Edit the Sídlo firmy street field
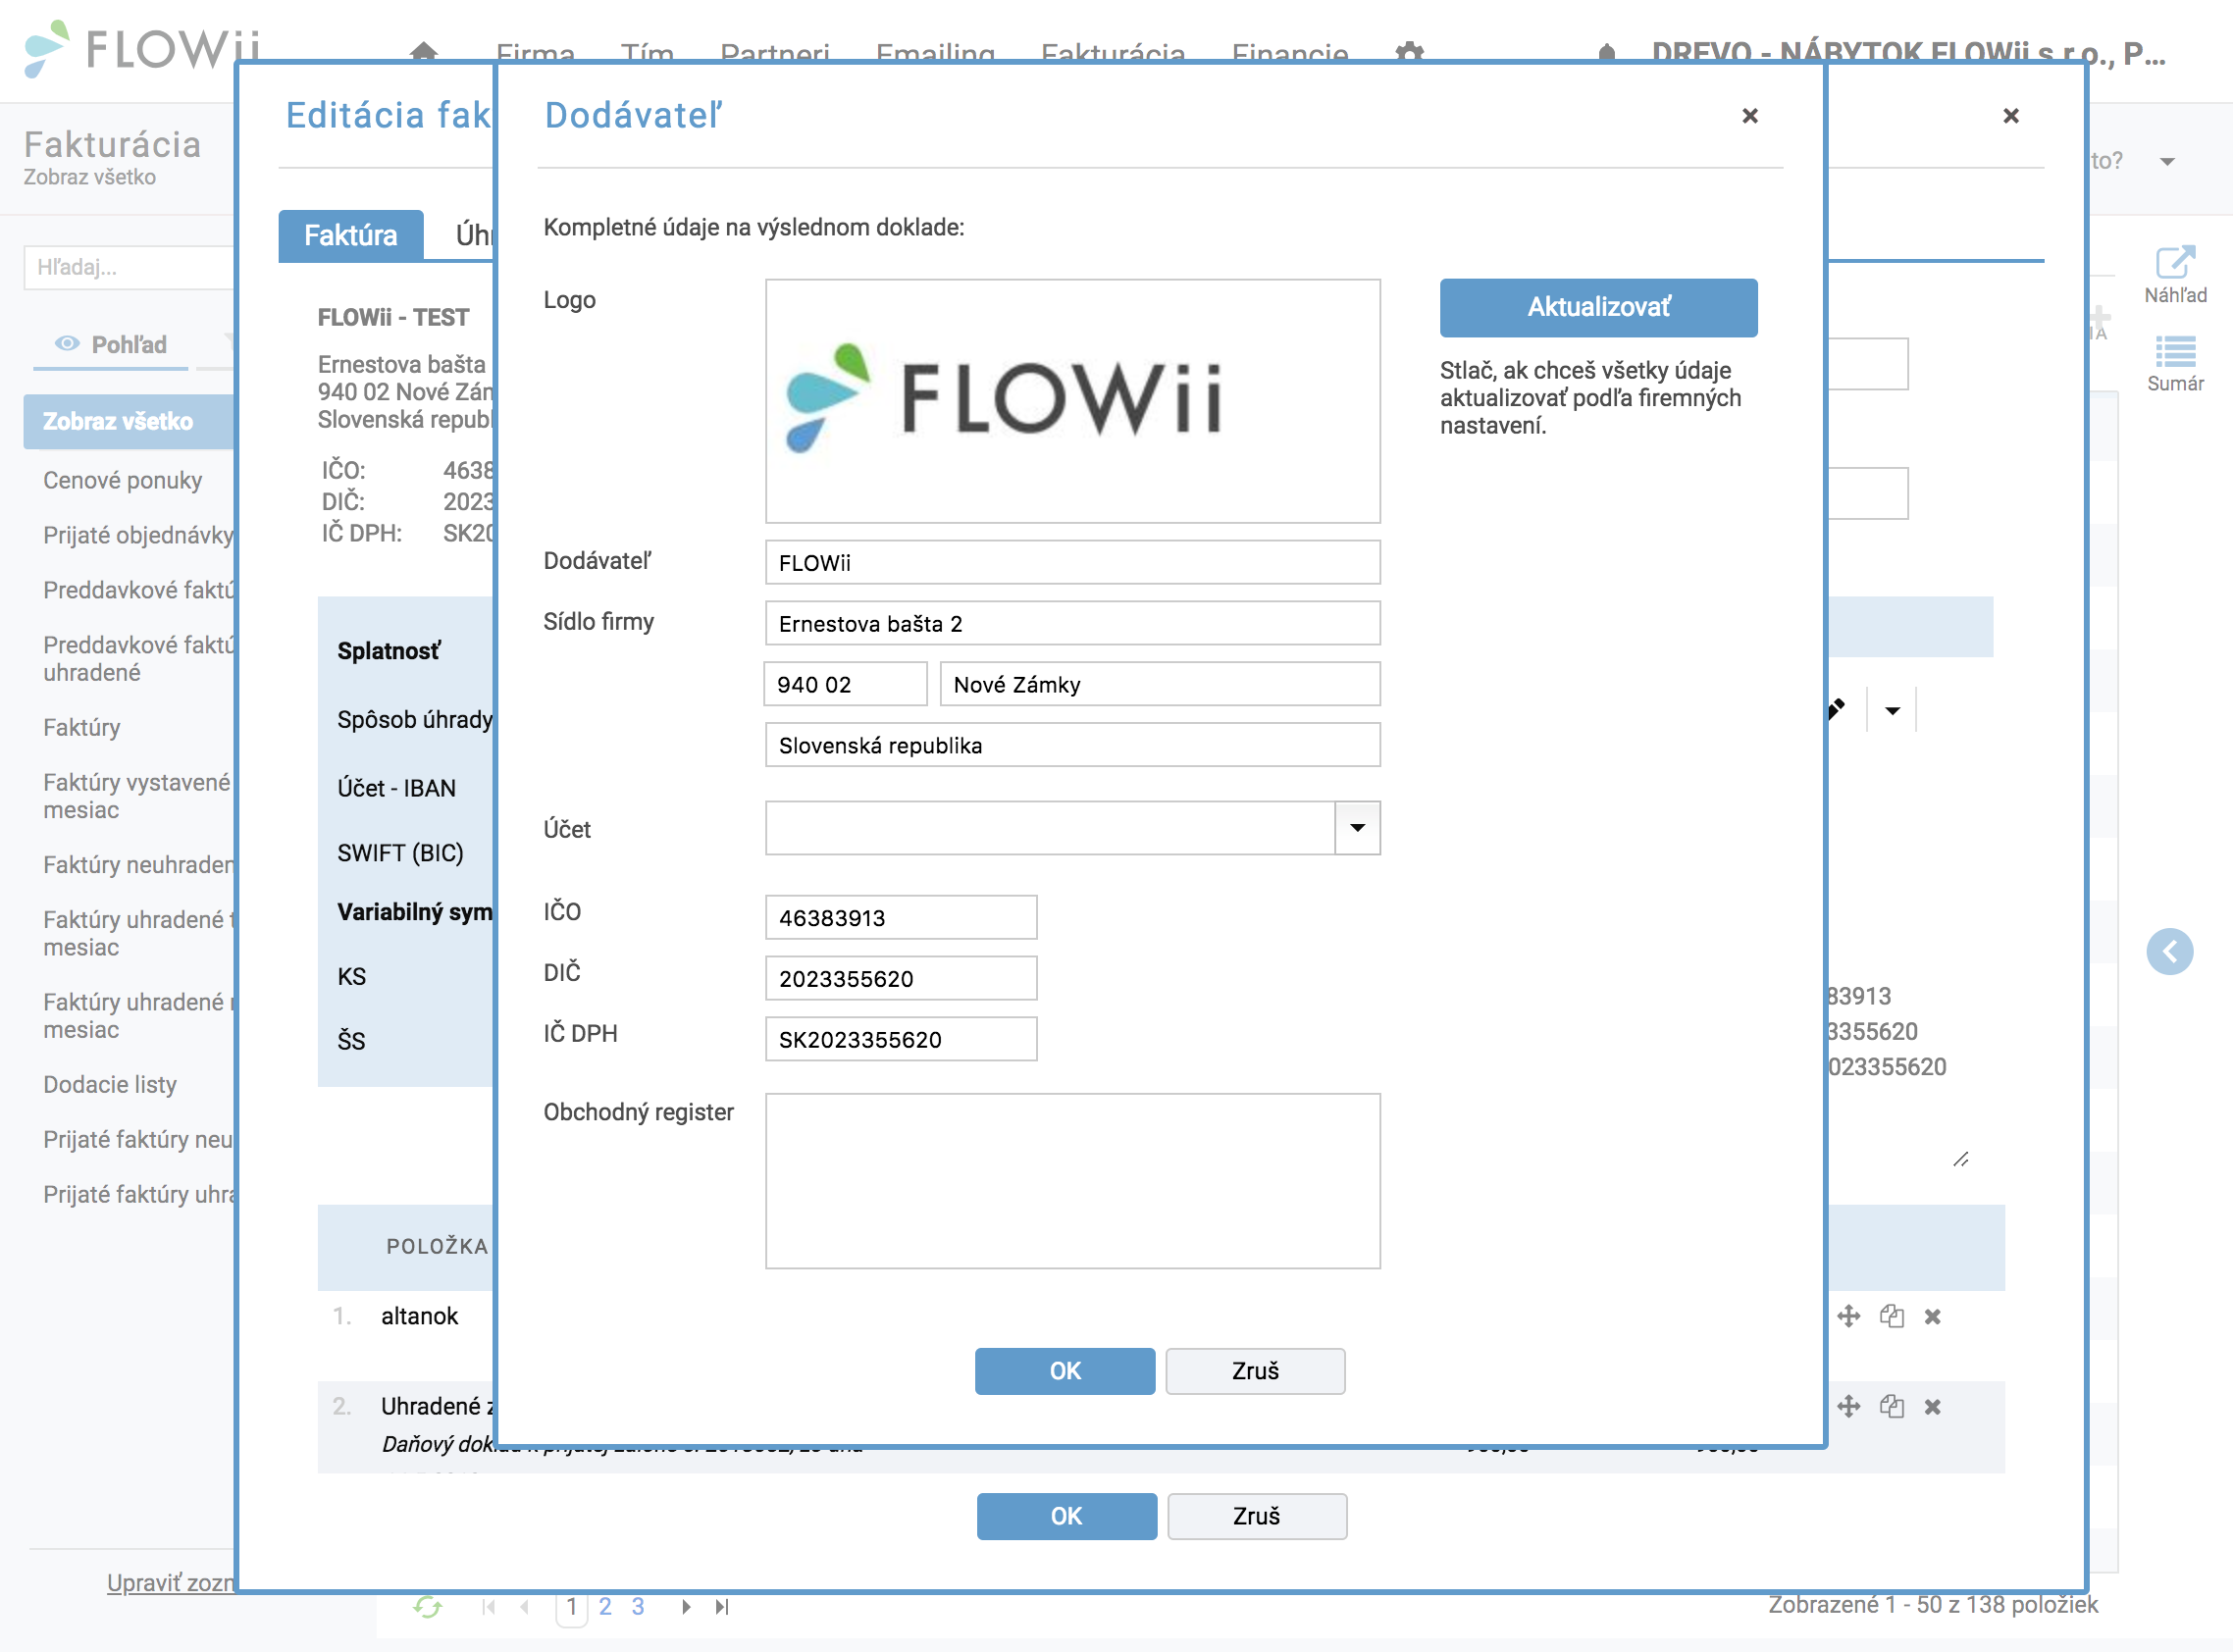Image resolution: width=2233 pixels, height=1652 pixels. 1072,623
